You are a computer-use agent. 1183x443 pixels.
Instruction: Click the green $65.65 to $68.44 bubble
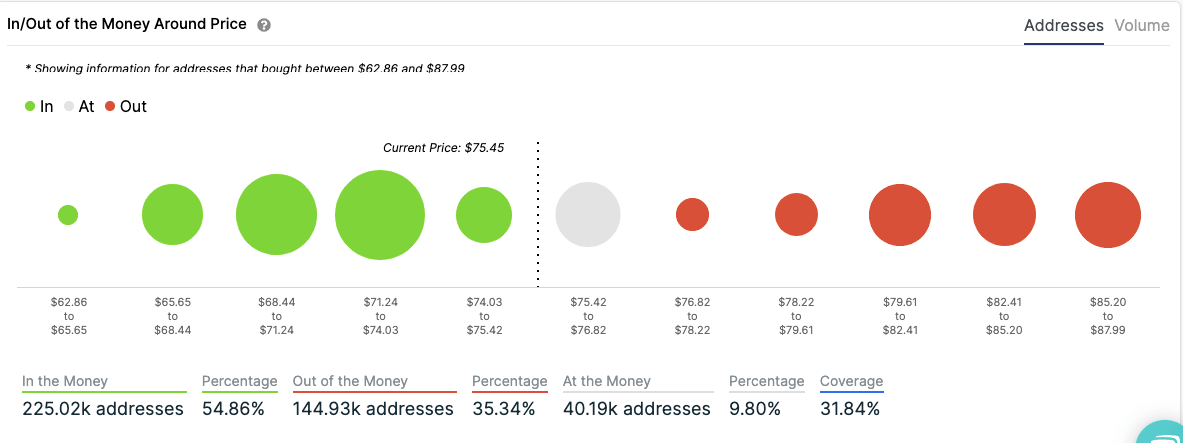172,215
